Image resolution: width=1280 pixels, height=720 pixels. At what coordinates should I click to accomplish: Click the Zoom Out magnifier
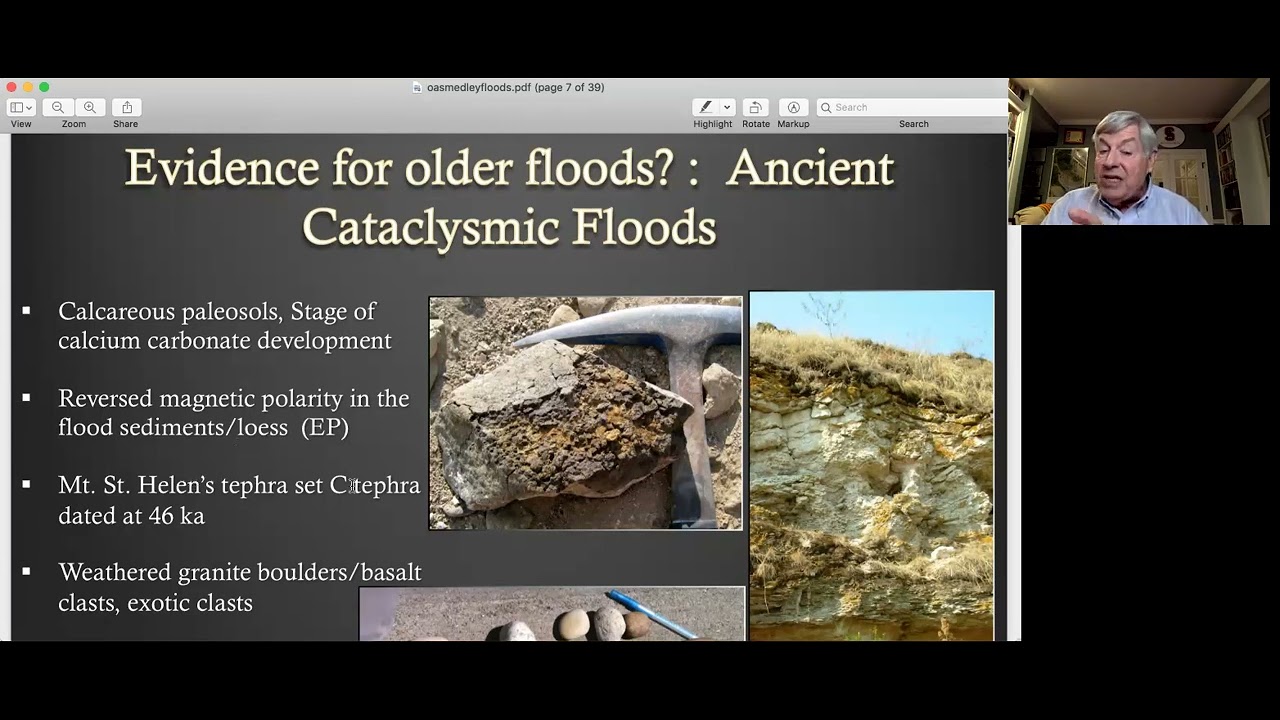(58, 107)
